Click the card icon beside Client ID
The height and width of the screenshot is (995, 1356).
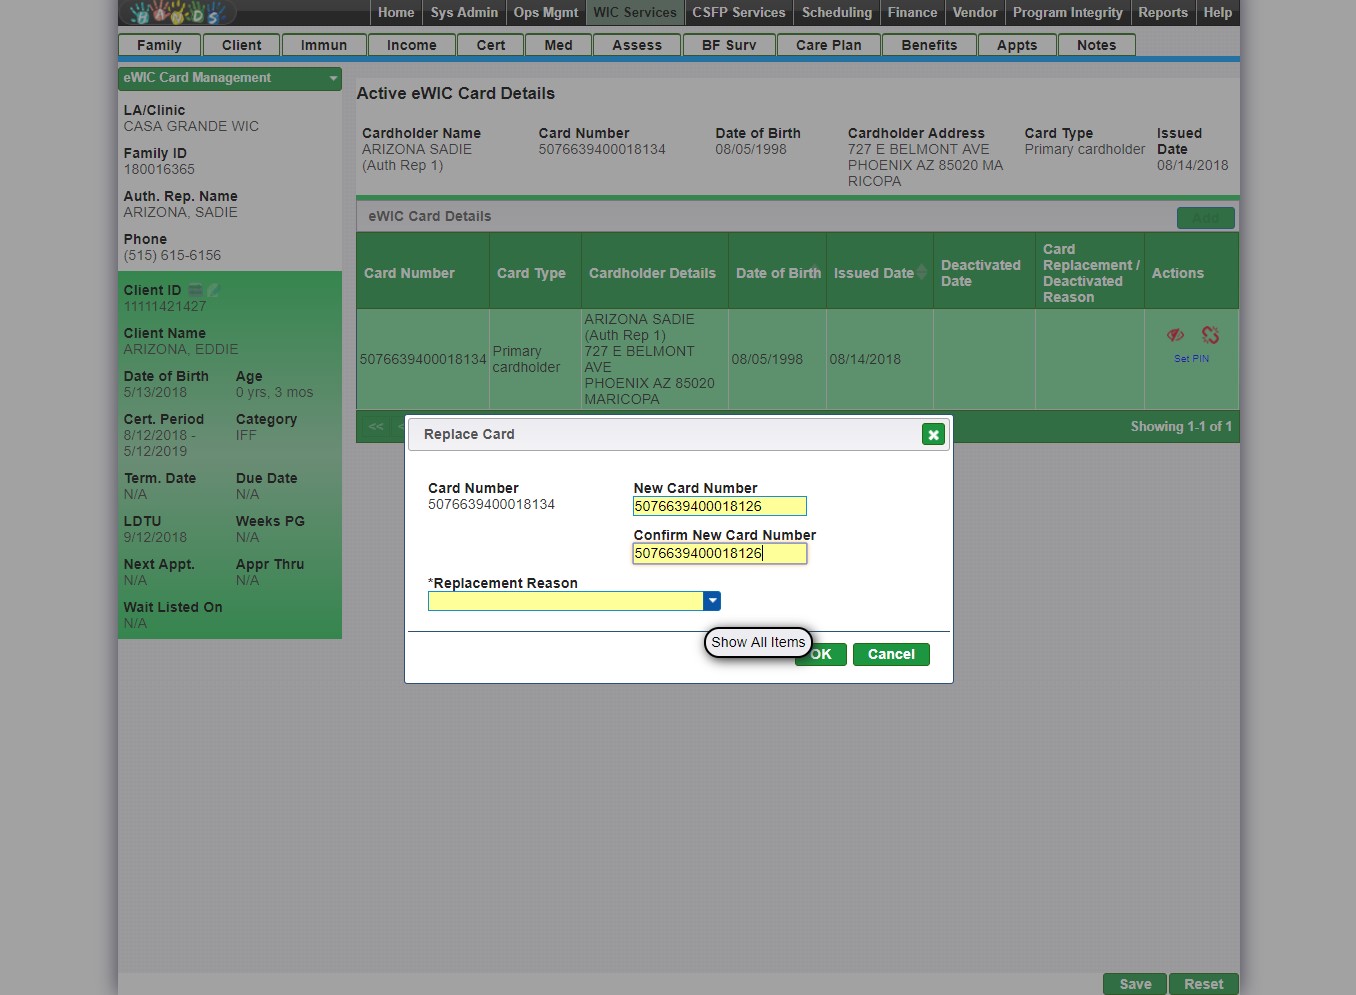[196, 290]
